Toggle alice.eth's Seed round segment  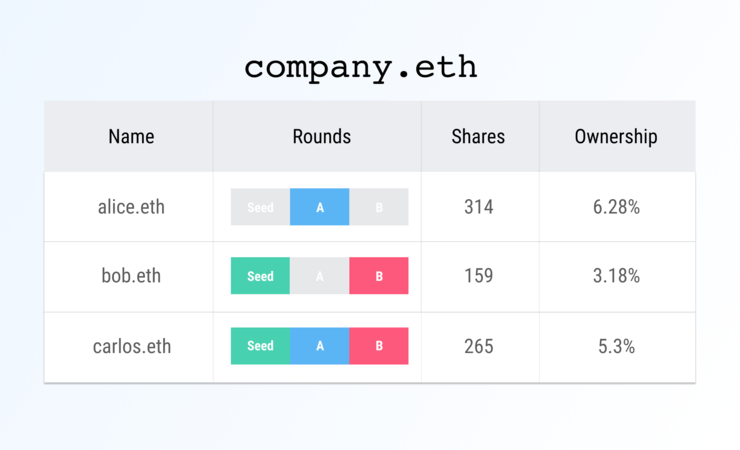tap(260, 207)
